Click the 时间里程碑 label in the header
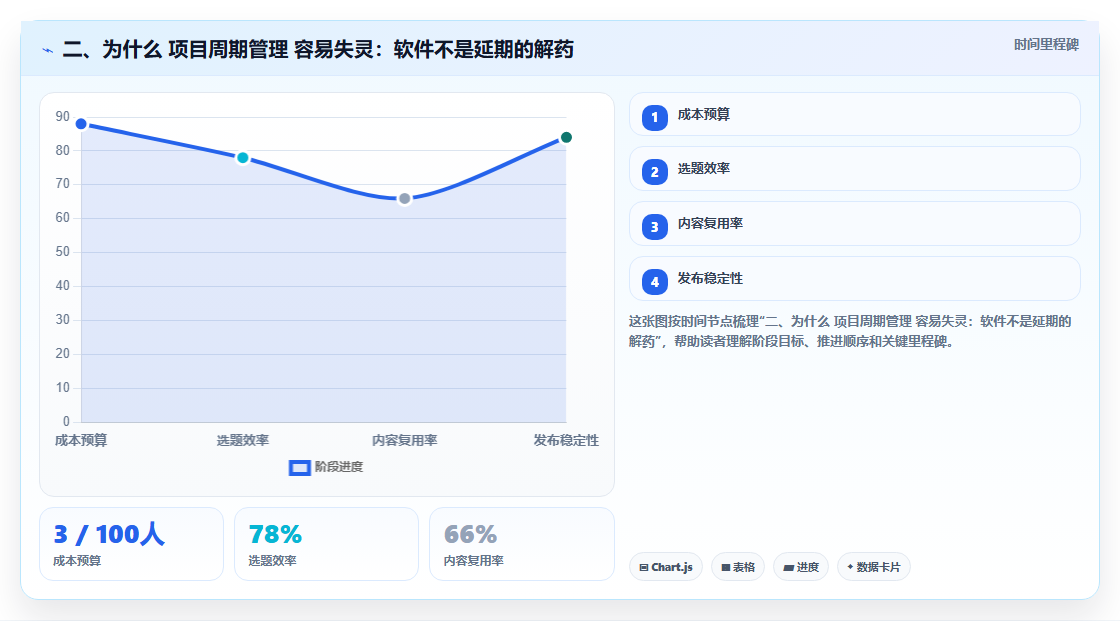This screenshot has height=621, width=1120. pos(1046,44)
